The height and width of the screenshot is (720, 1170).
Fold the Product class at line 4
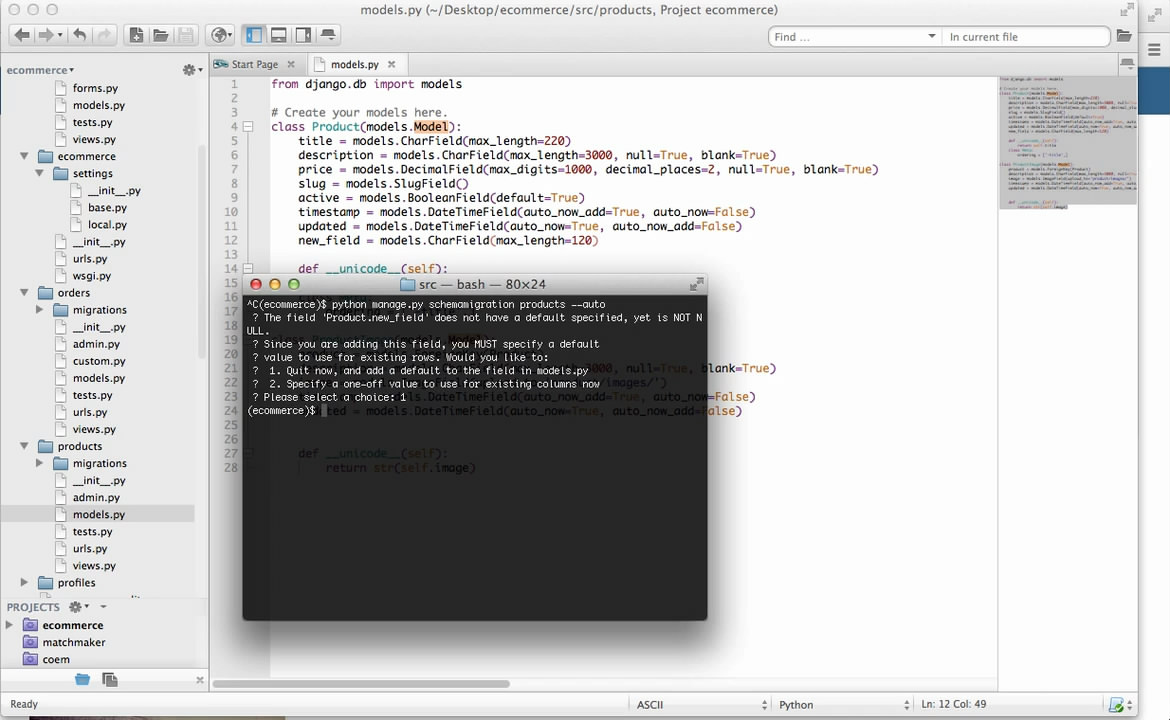tap(248, 127)
